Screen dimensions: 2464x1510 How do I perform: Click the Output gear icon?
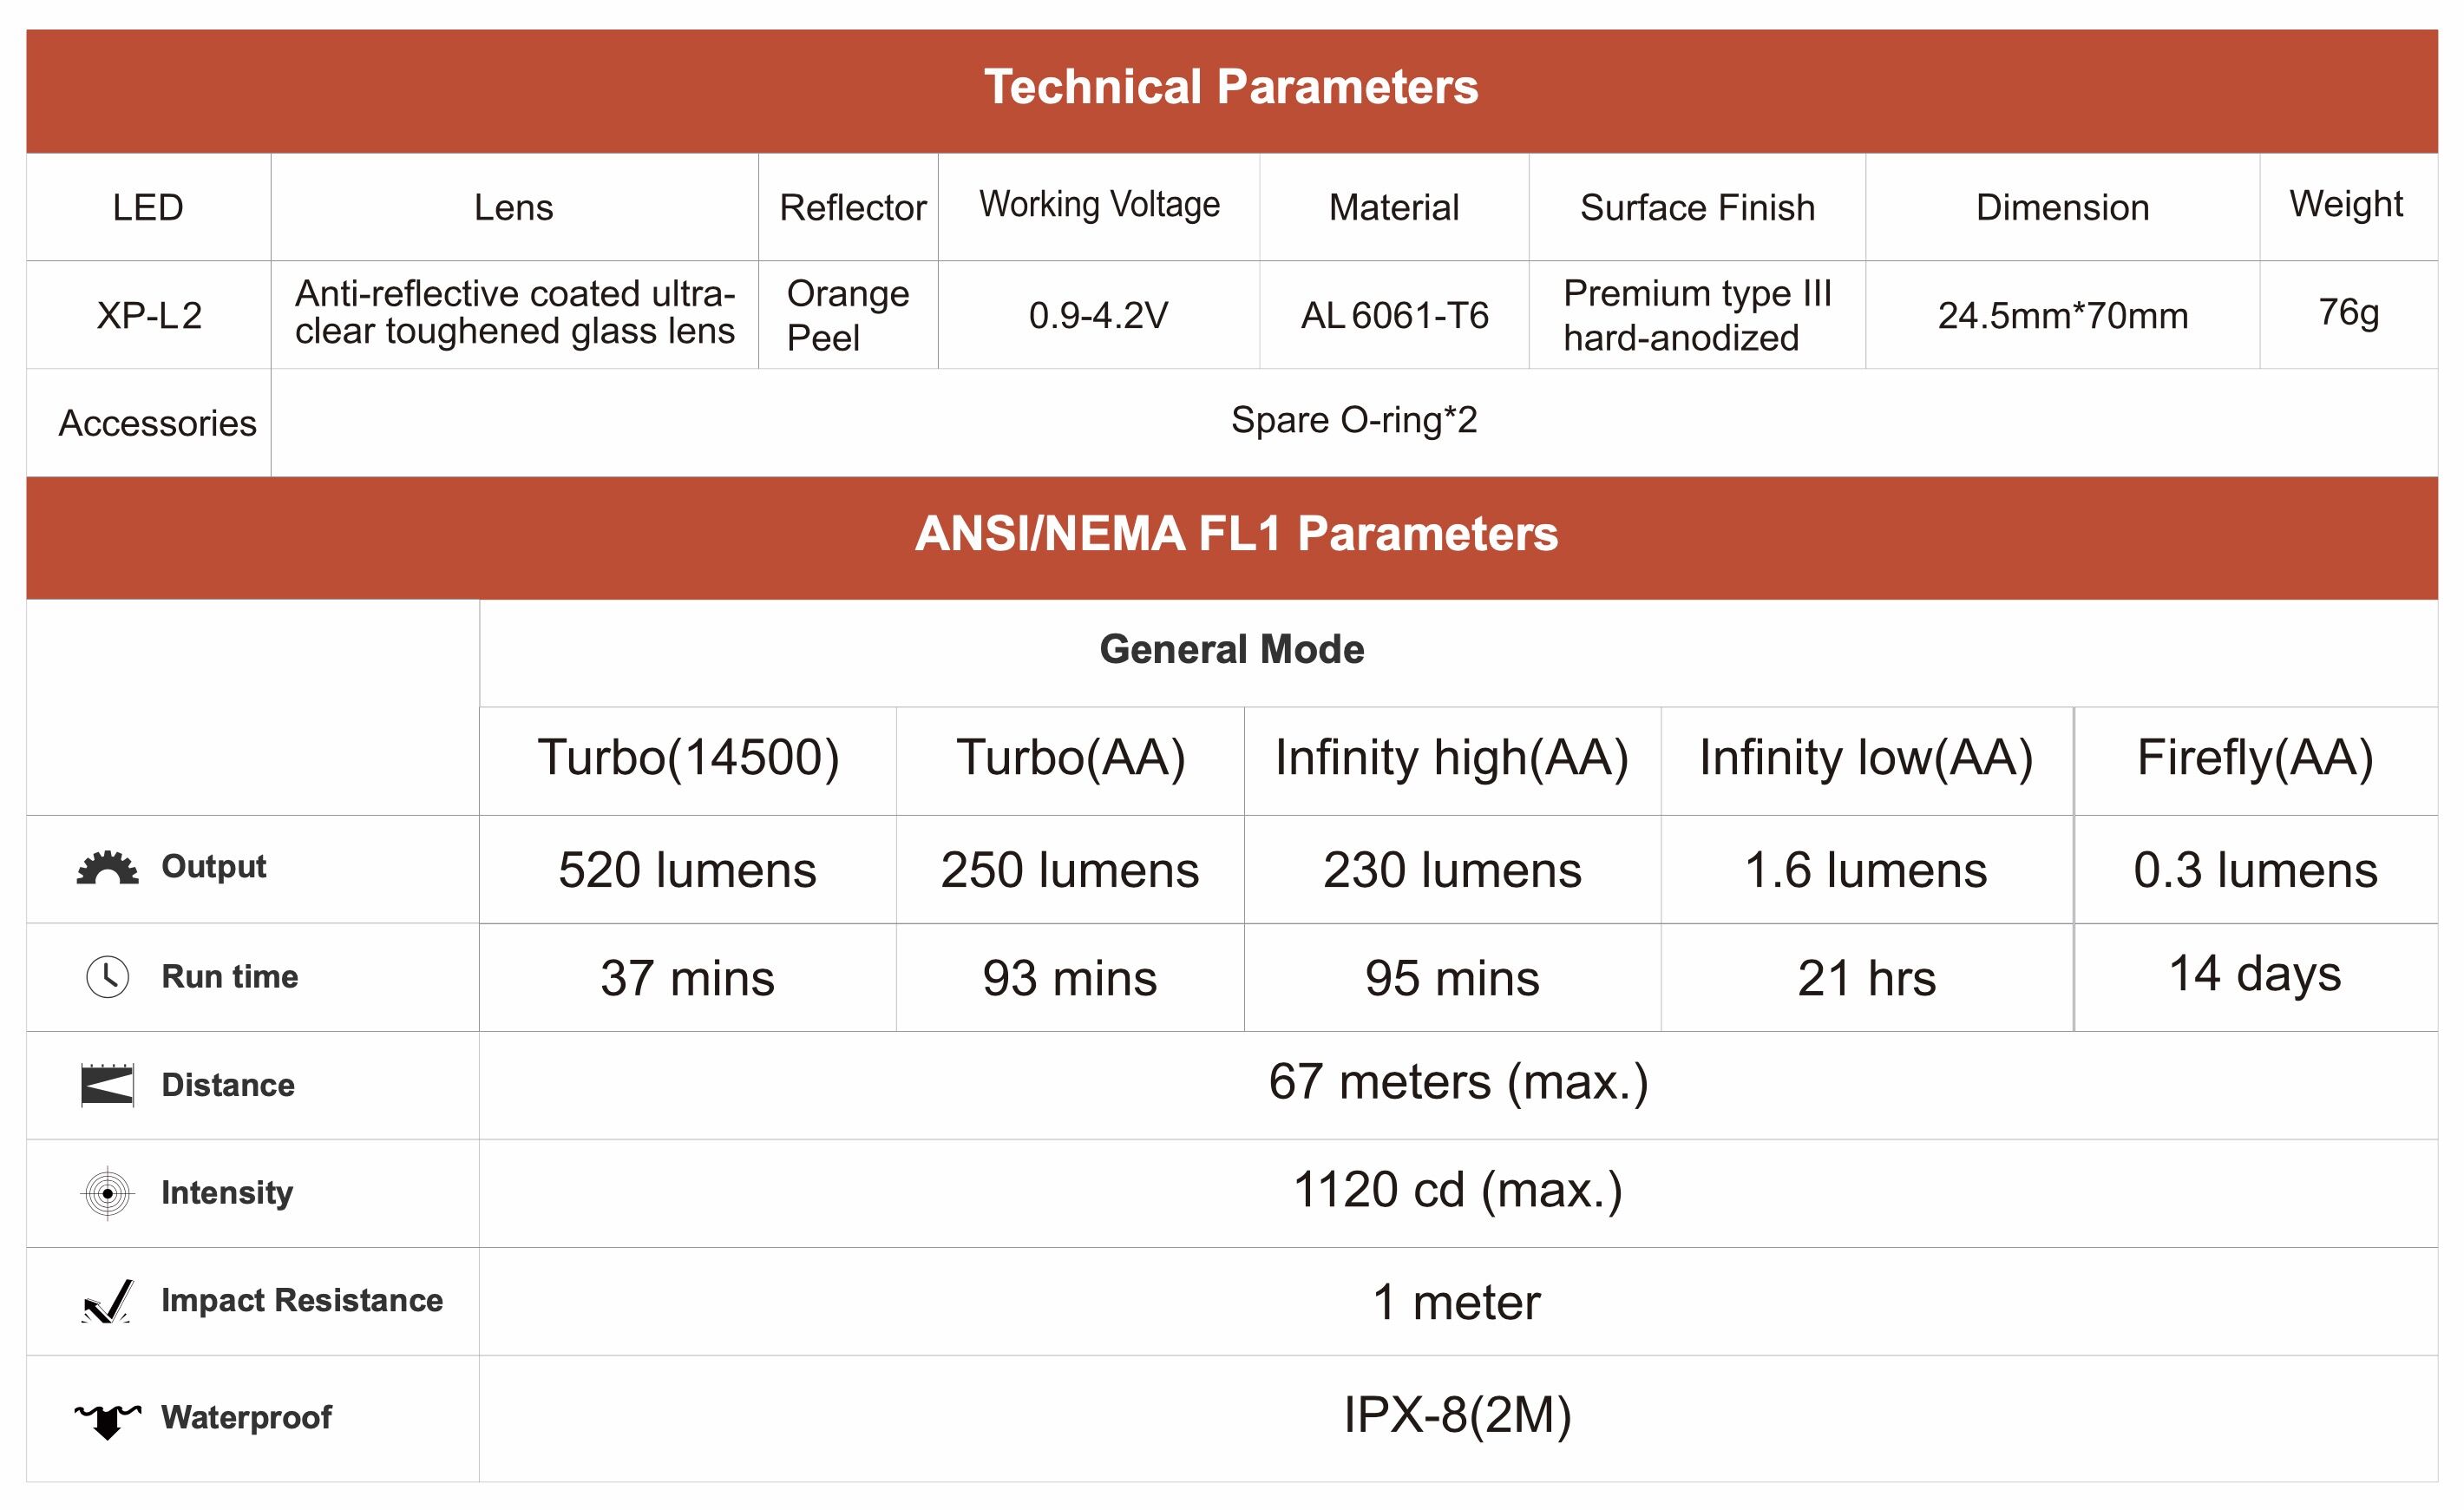click(107, 868)
